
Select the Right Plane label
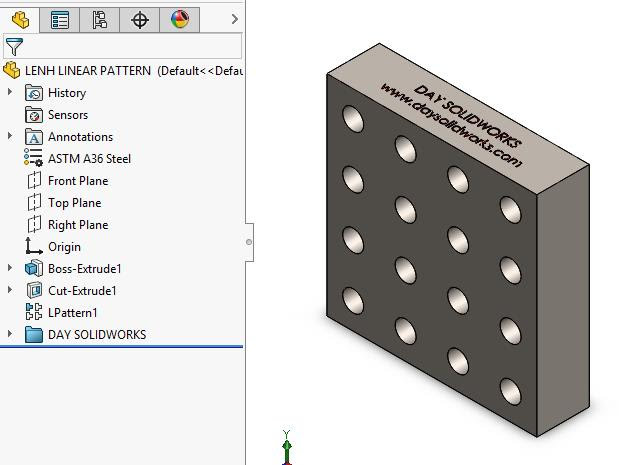point(78,225)
